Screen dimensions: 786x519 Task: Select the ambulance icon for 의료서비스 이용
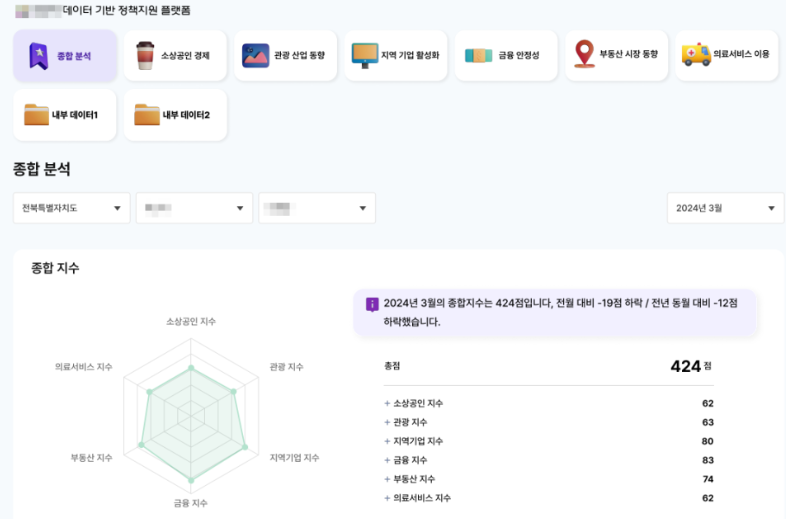[x=696, y=55]
